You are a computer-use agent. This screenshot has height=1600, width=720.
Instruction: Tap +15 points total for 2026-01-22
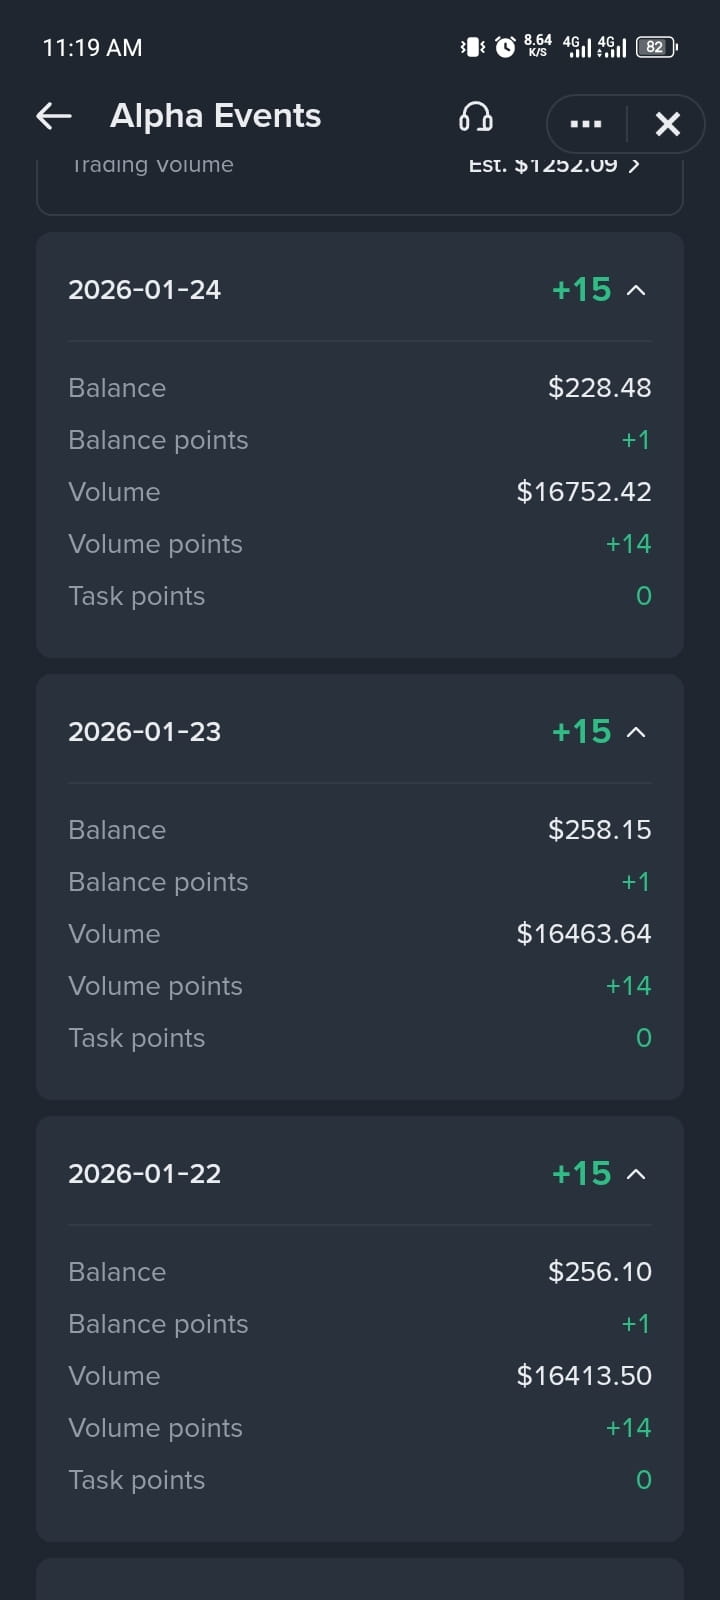(582, 1174)
